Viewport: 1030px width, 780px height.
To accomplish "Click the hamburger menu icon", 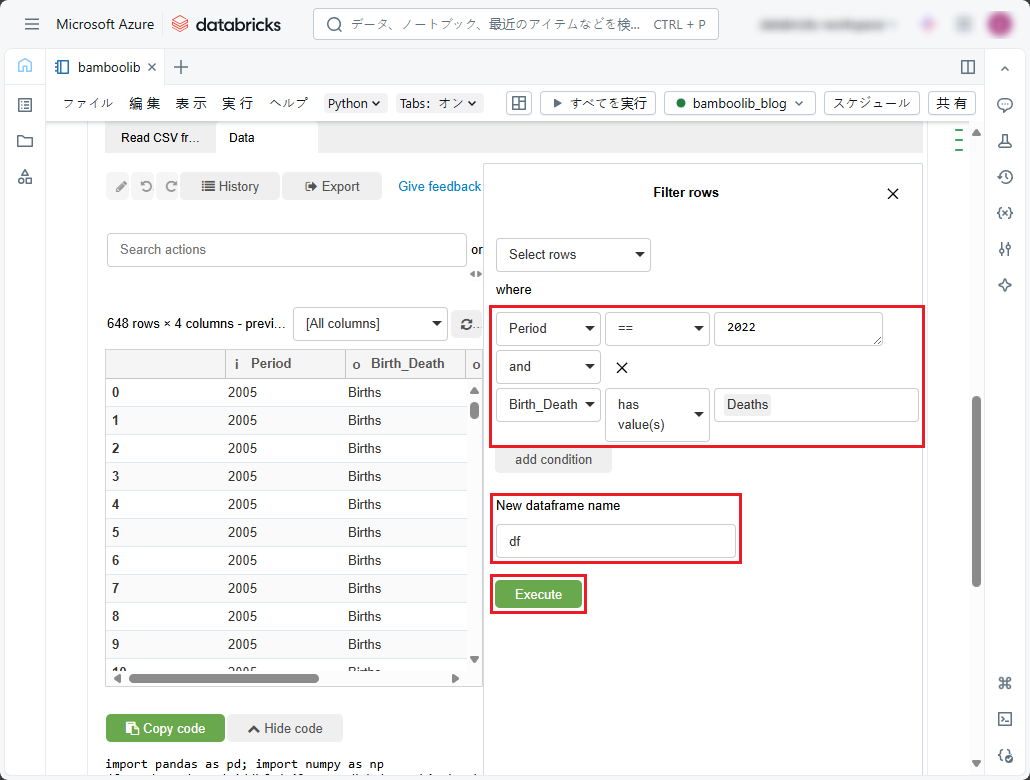I will (32, 24).
